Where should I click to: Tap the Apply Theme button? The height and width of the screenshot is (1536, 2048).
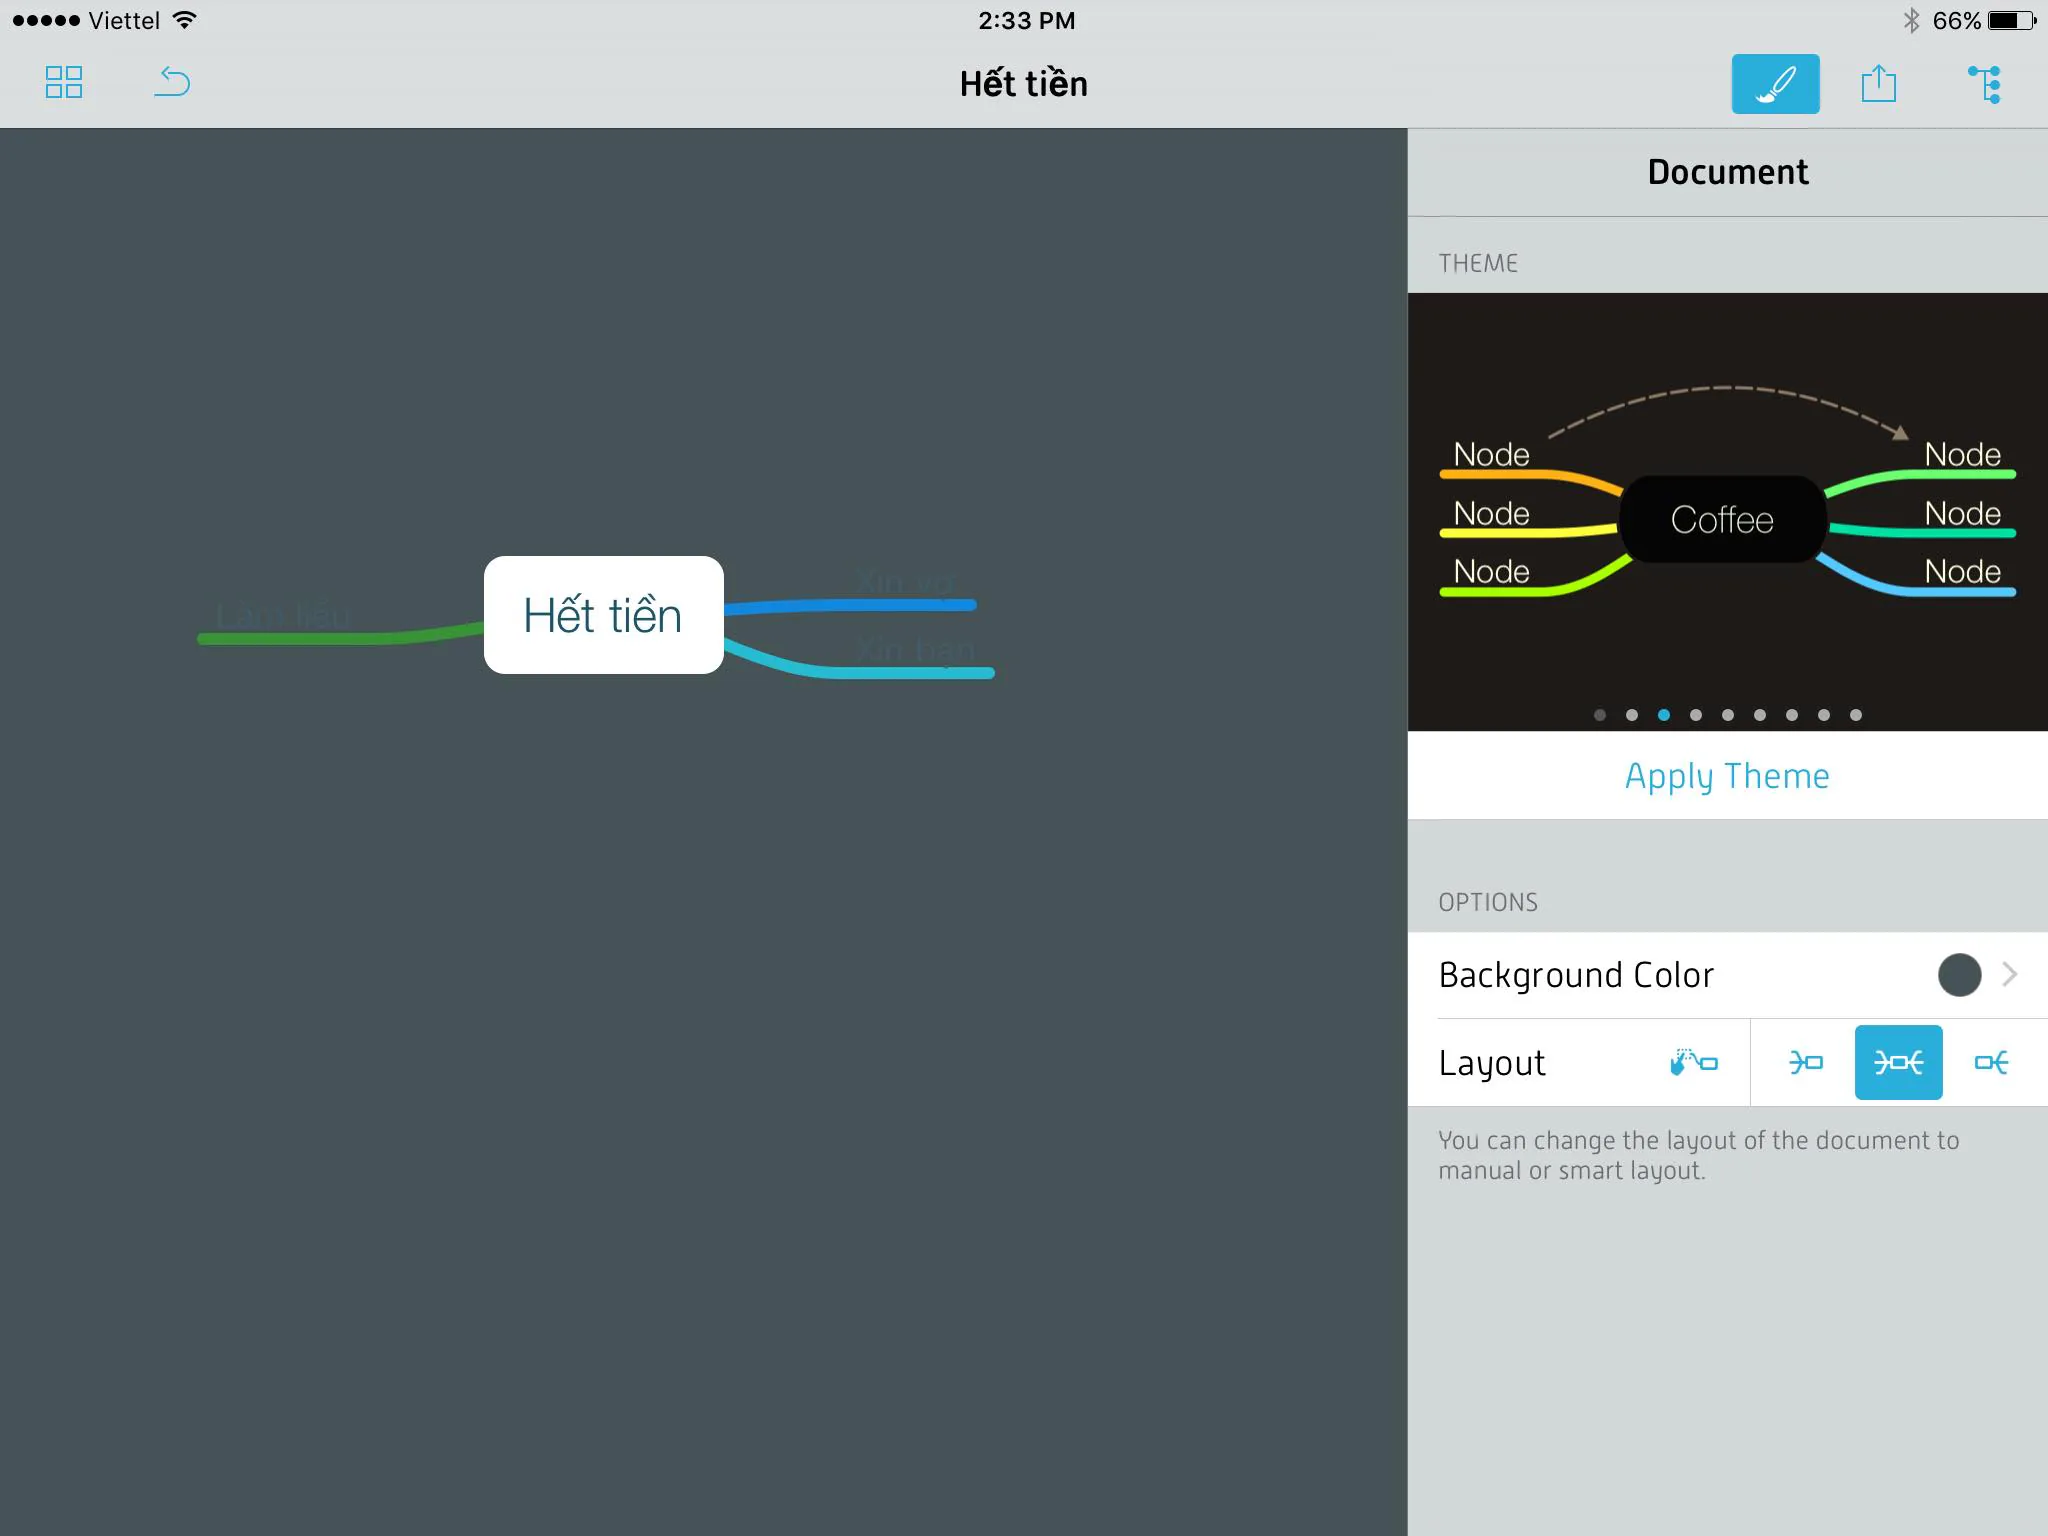pyautogui.click(x=1727, y=776)
